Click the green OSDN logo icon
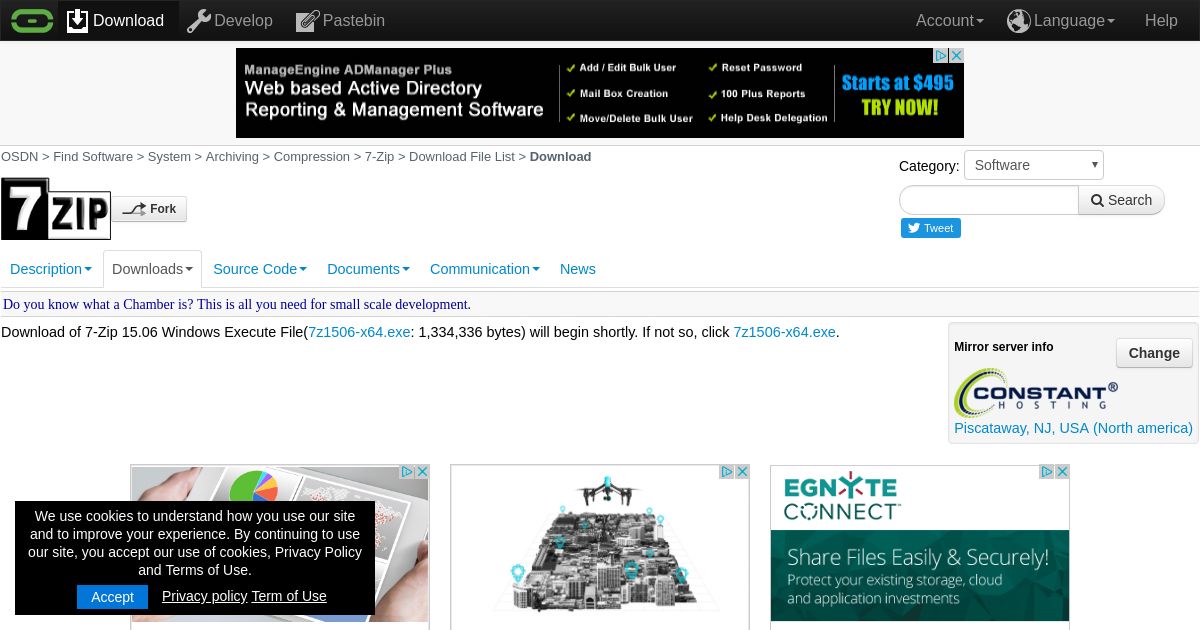Viewport: 1200px width, 630px height. tap(32, 20)
